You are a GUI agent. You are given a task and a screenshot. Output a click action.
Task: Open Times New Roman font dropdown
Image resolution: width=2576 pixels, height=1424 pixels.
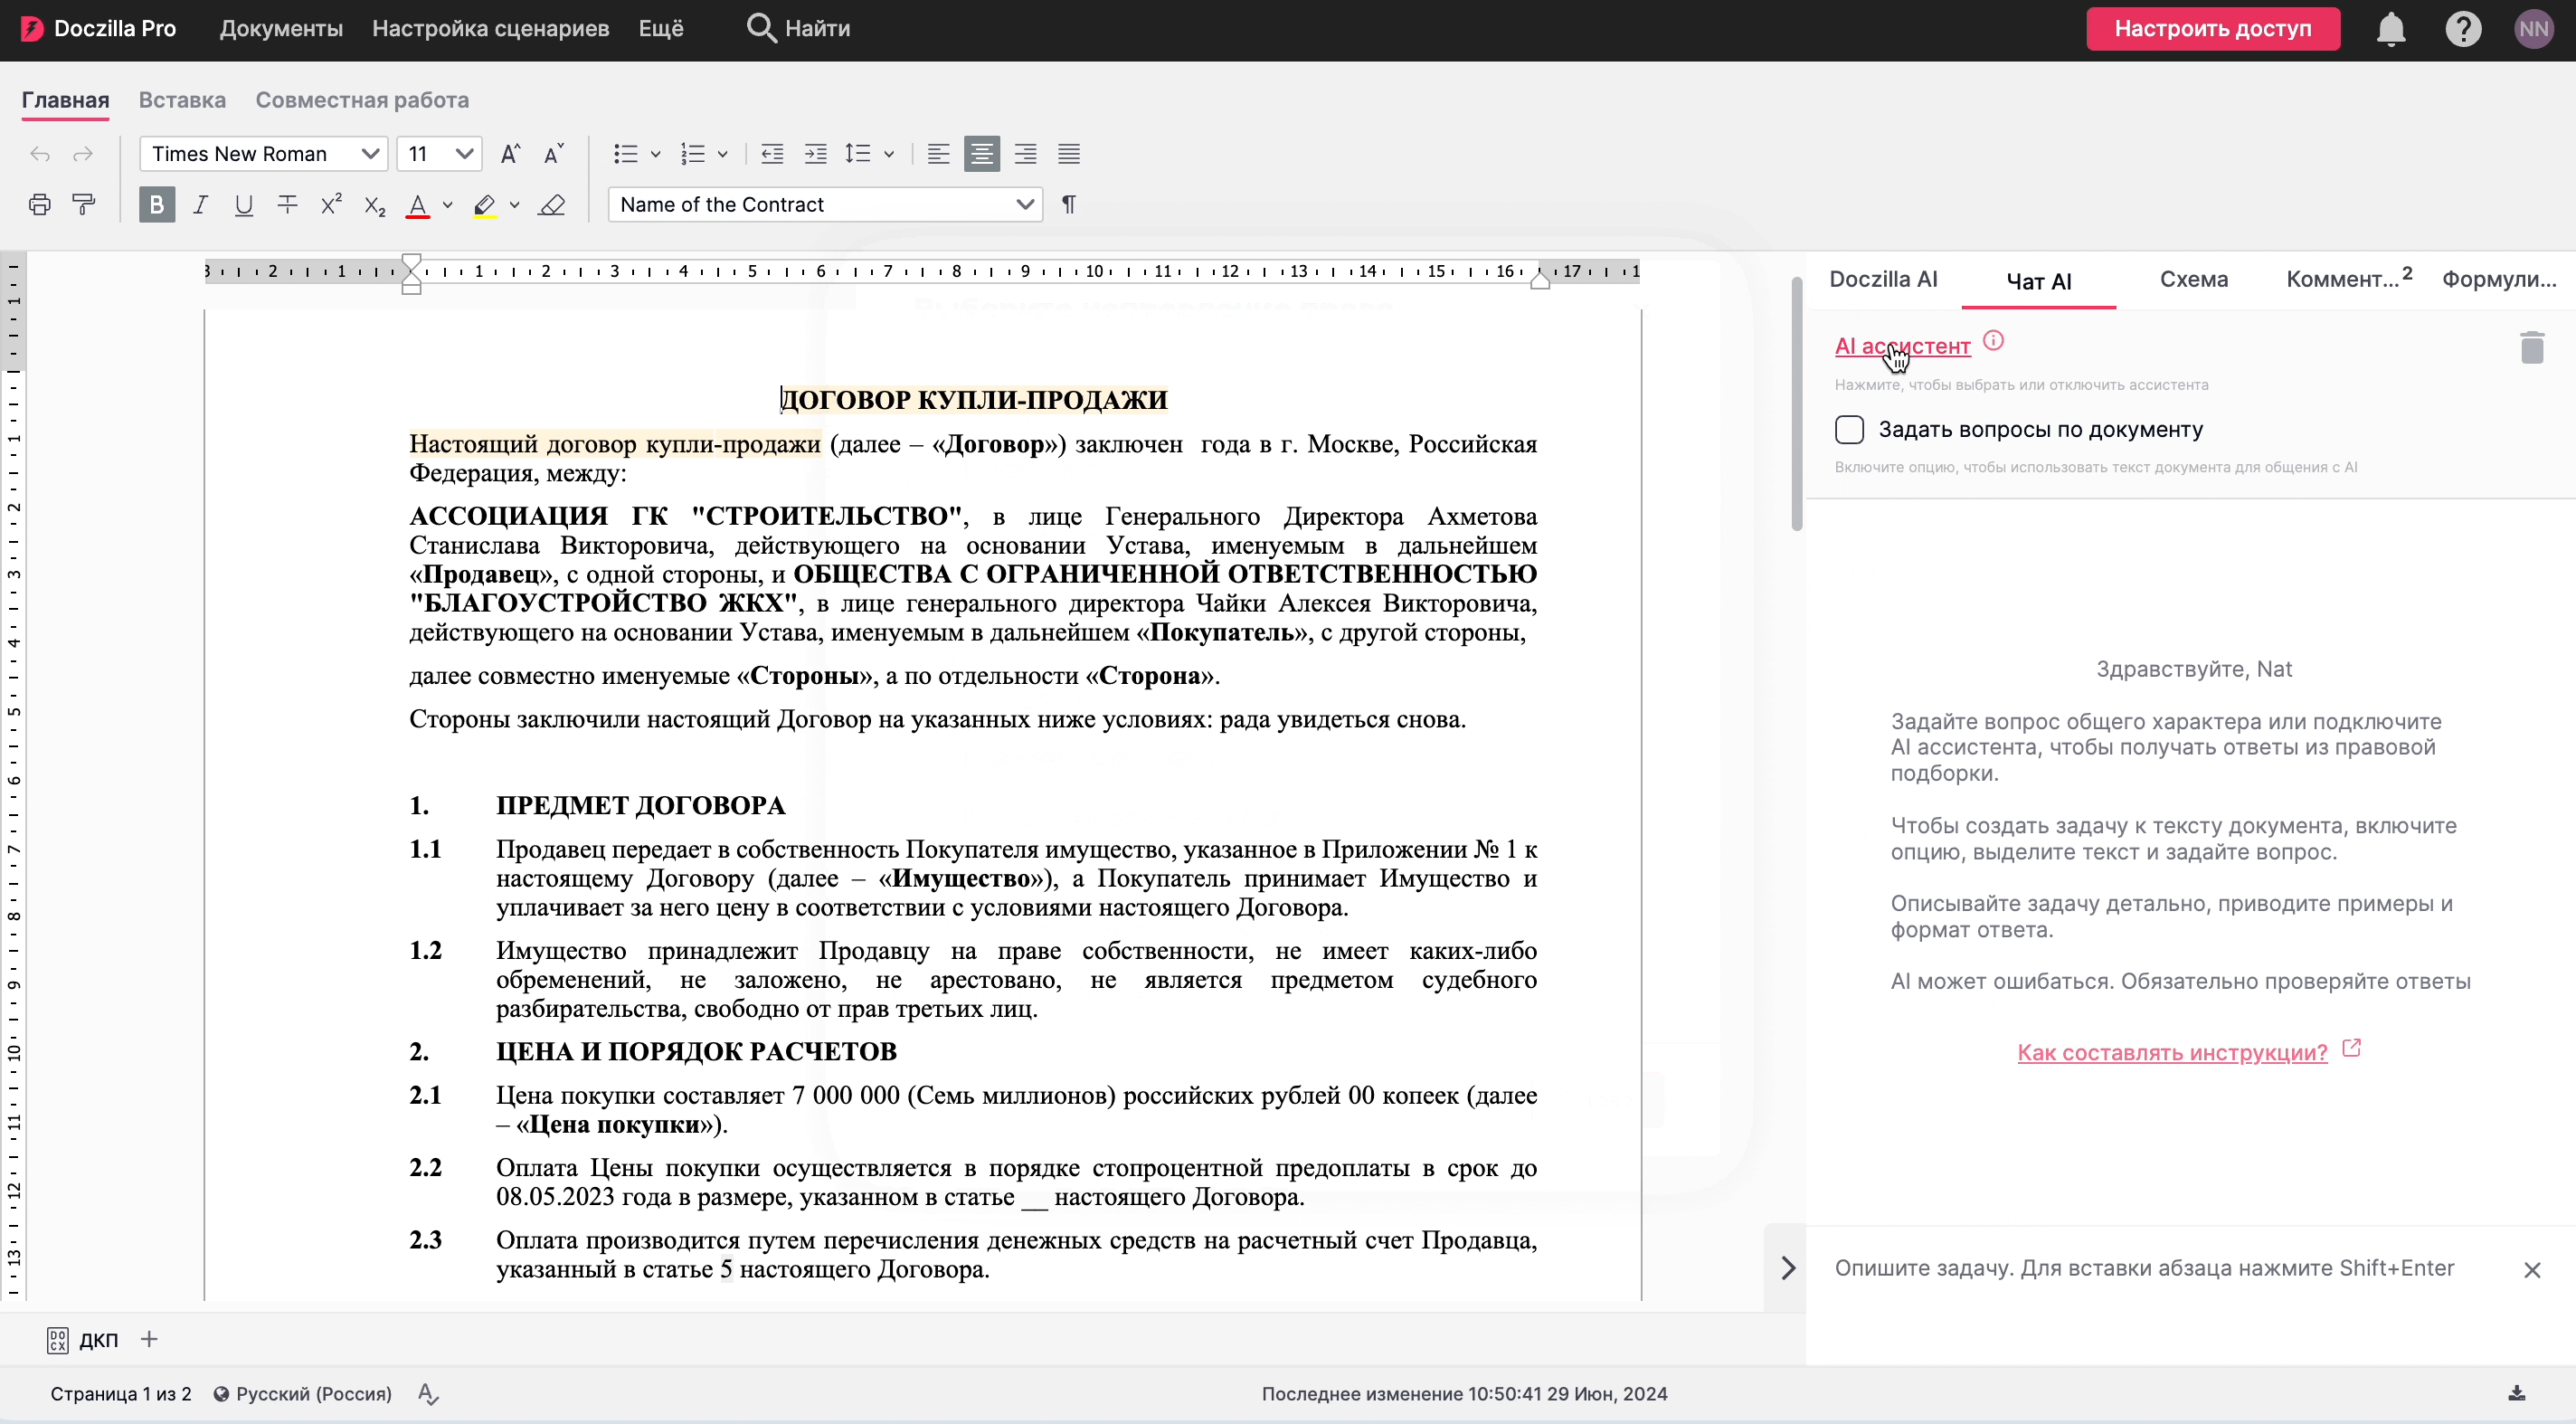pos(263,154)
